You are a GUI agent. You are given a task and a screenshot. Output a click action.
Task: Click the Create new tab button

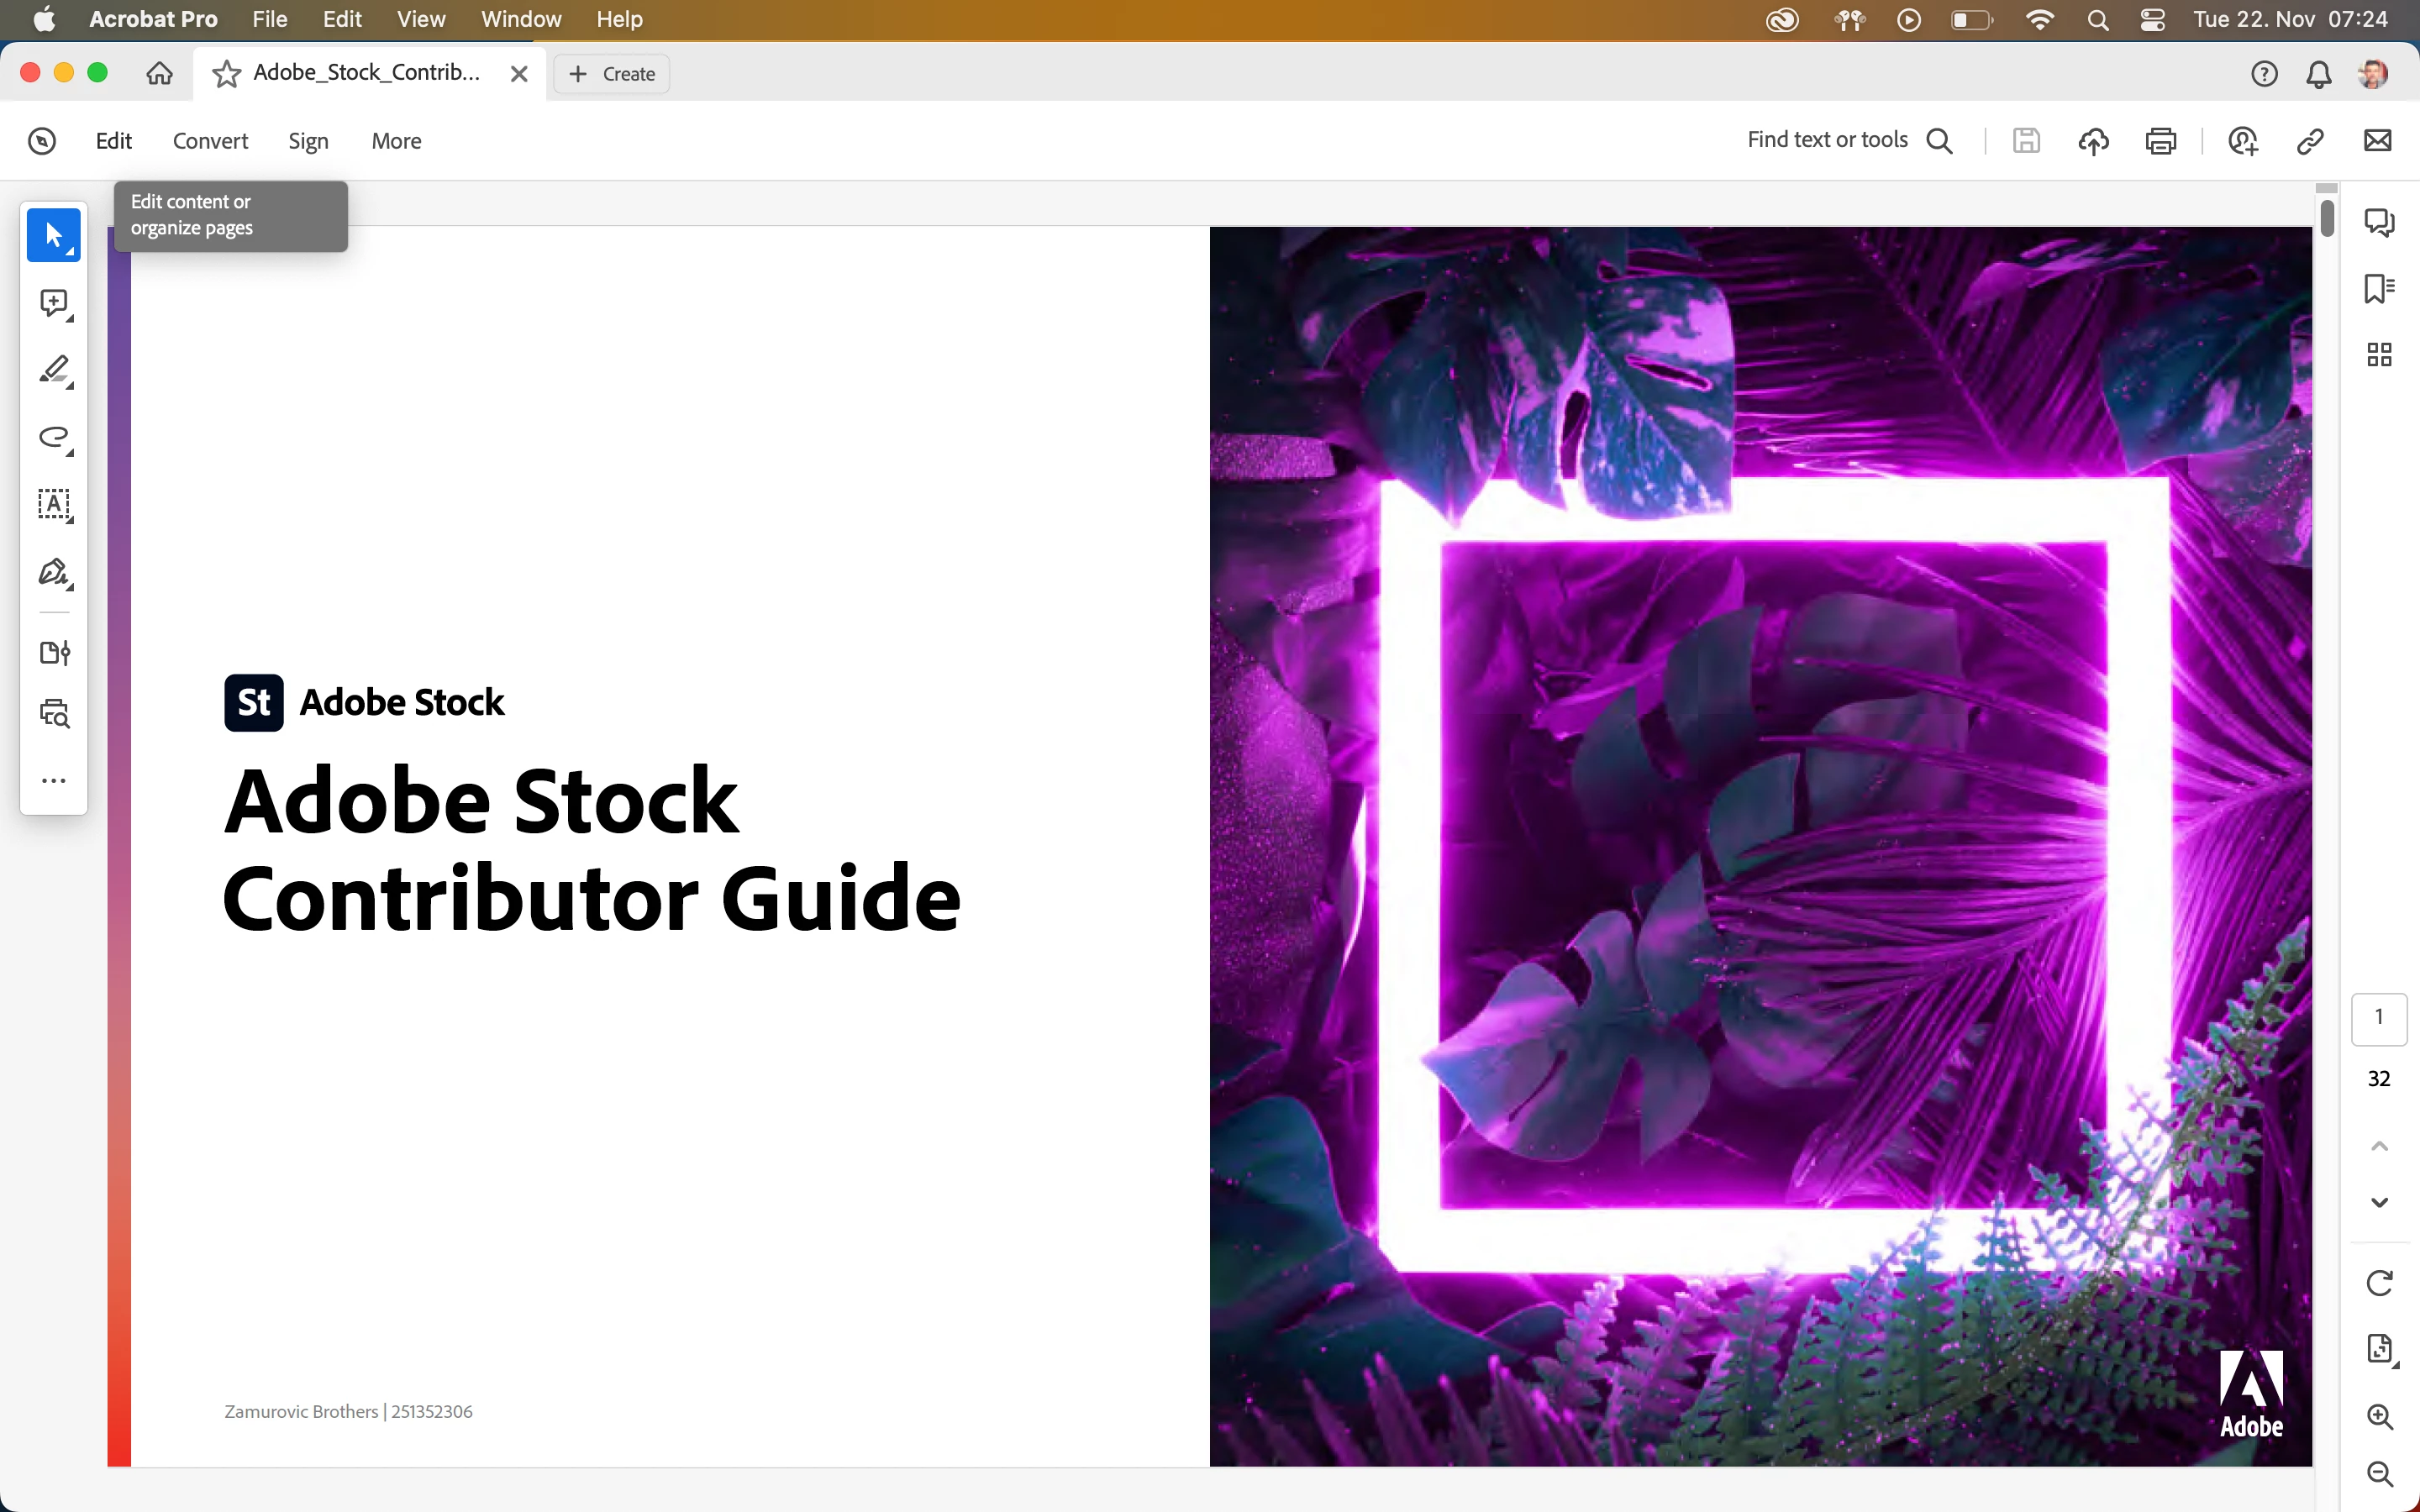[x=612, y=74]
